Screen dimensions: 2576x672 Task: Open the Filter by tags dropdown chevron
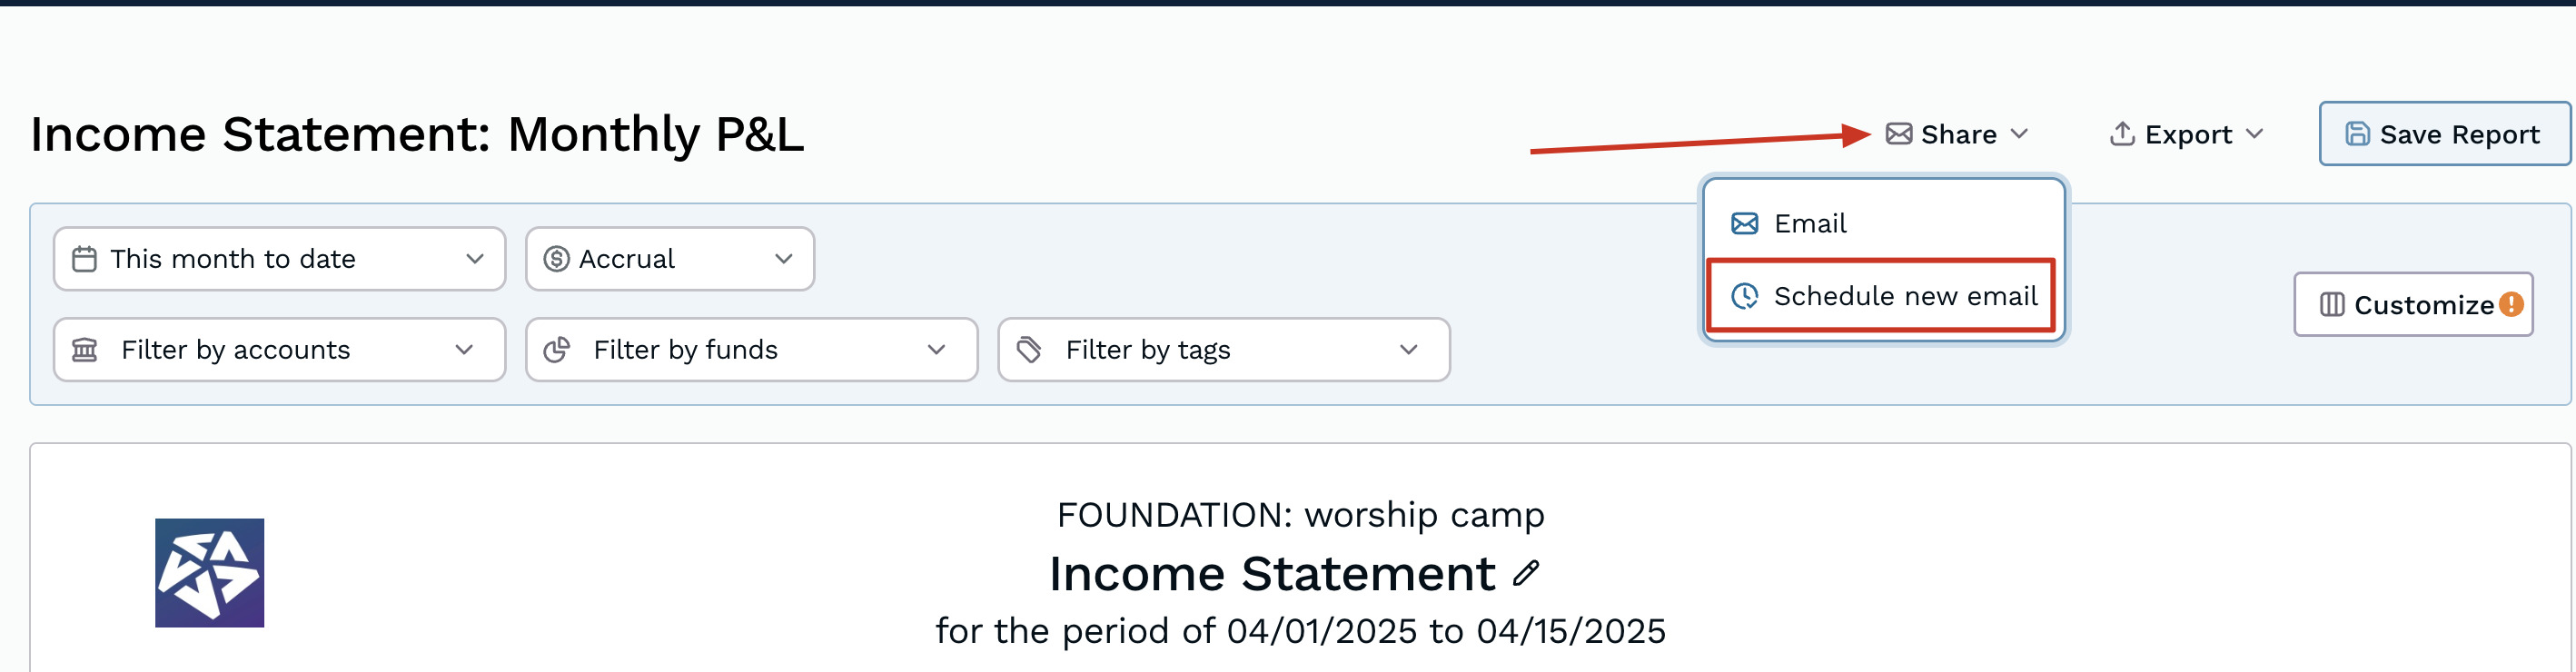click(1408, 350)
